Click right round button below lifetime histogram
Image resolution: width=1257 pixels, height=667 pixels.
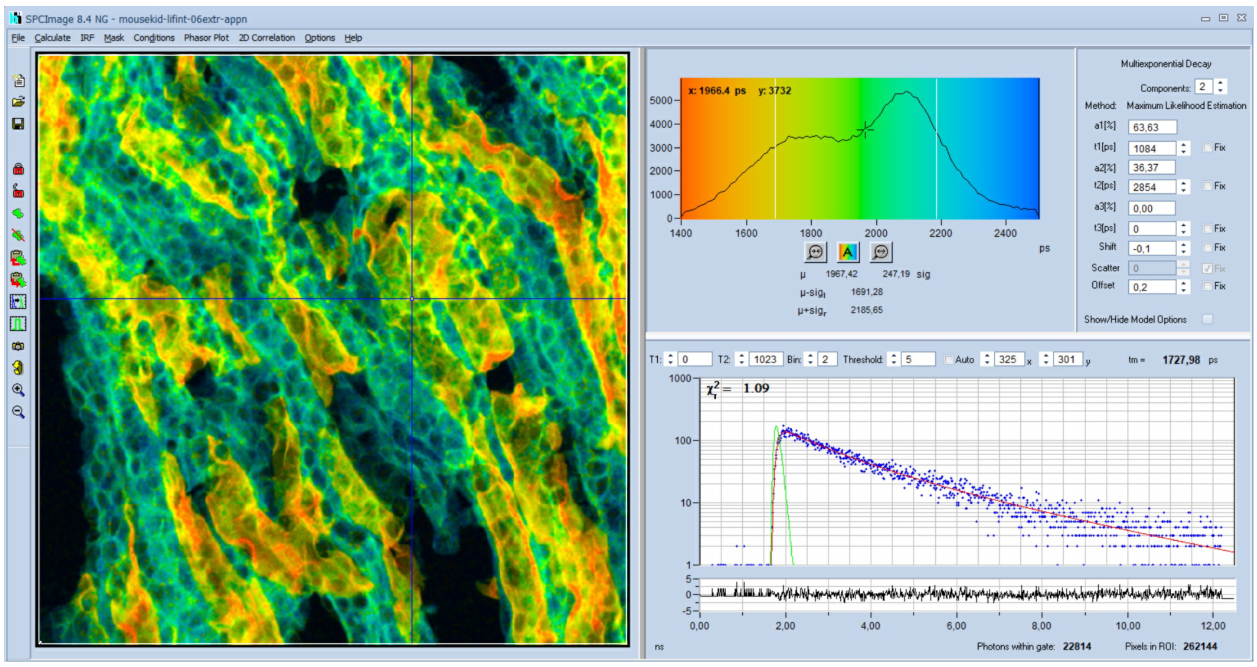point(881,251)
